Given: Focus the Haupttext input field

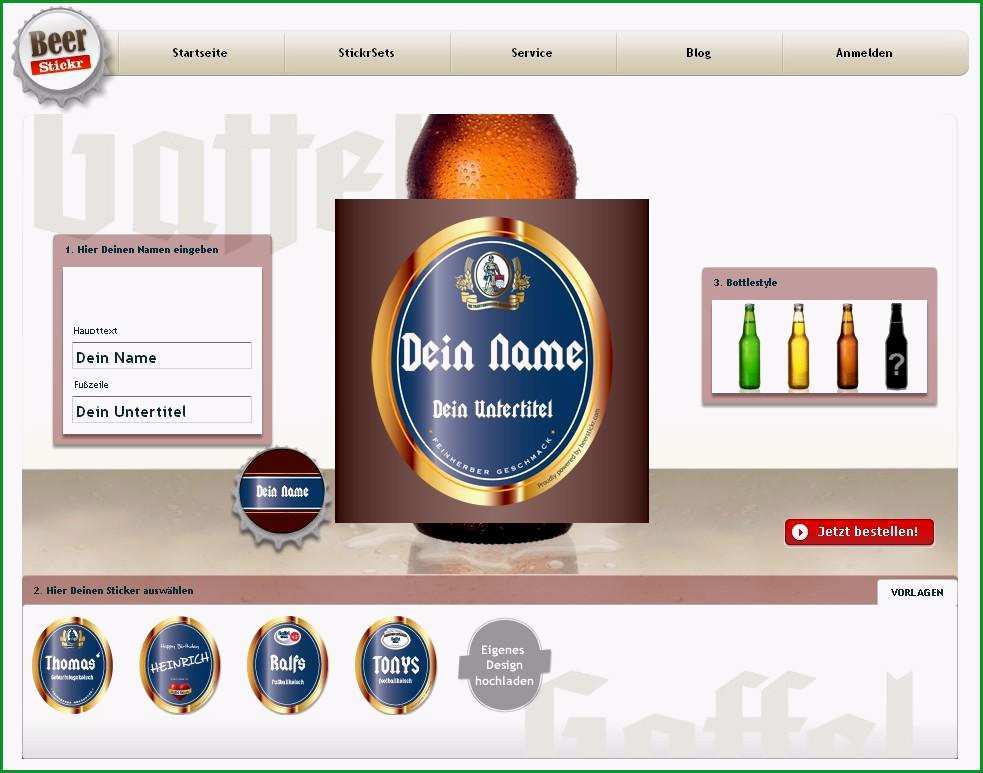Looking at the screenshot, I should coord(162,356).
